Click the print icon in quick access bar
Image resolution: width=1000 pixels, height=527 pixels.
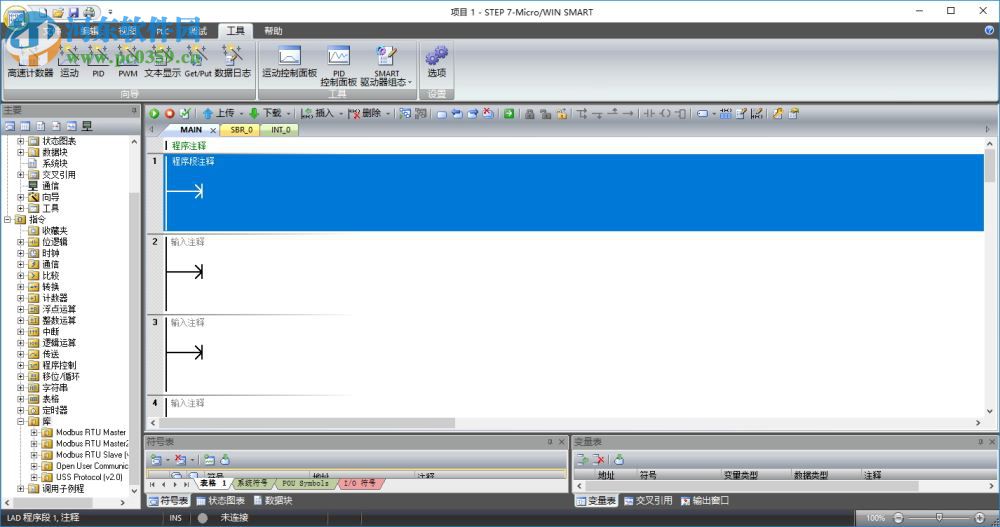pyautogui.click(x=89, y=12)
